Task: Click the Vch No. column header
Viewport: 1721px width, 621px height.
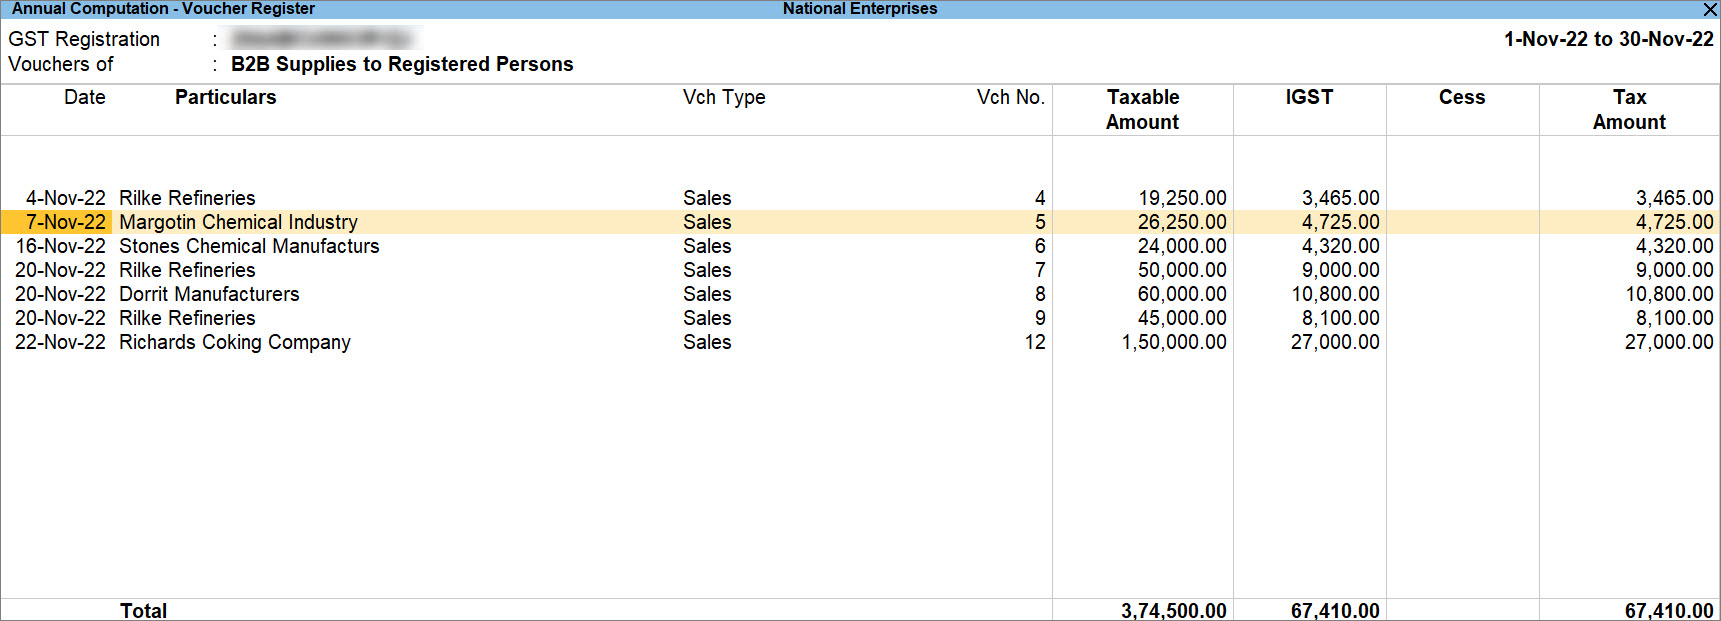Action: (x=1011, y=97)
